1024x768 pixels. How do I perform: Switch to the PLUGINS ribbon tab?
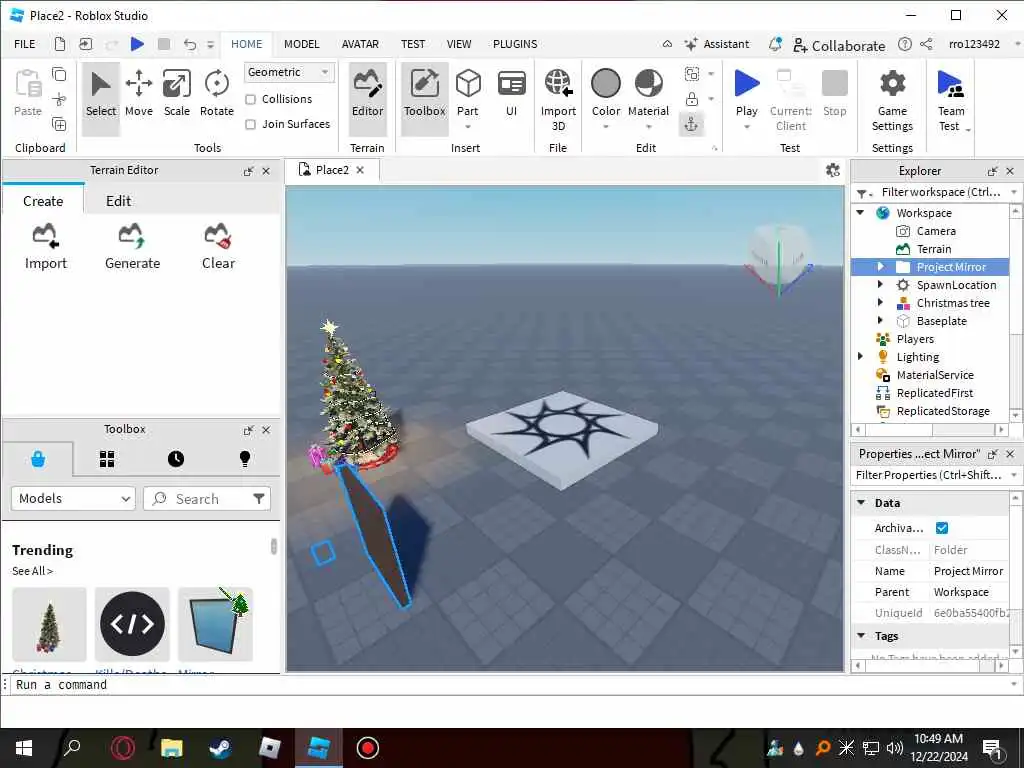(515, 44)
